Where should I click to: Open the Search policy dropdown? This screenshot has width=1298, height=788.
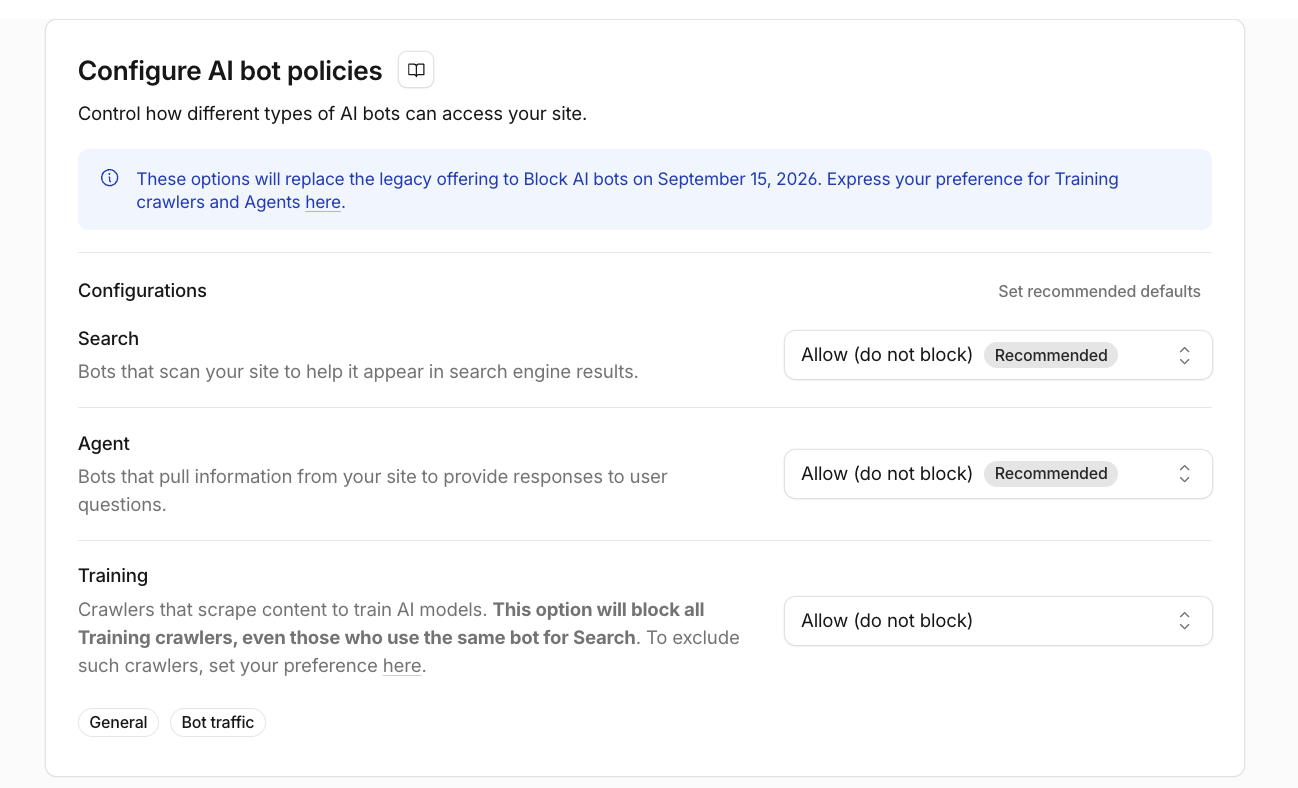click(x=998, y=355)
